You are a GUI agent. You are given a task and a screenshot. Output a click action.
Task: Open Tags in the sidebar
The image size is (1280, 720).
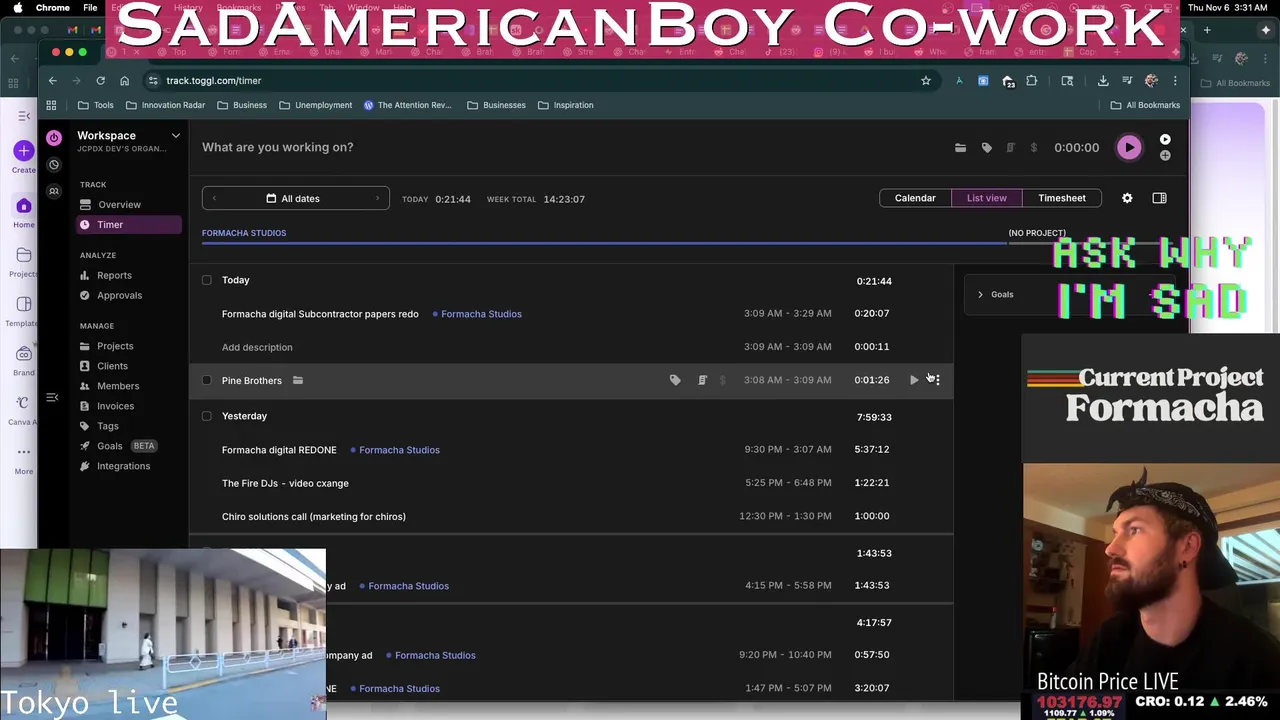107,426
